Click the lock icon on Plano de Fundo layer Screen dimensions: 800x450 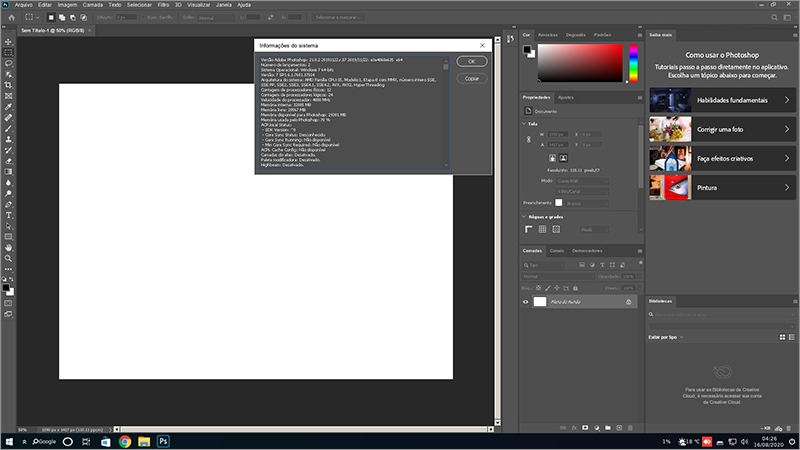[x=628, y=301]
